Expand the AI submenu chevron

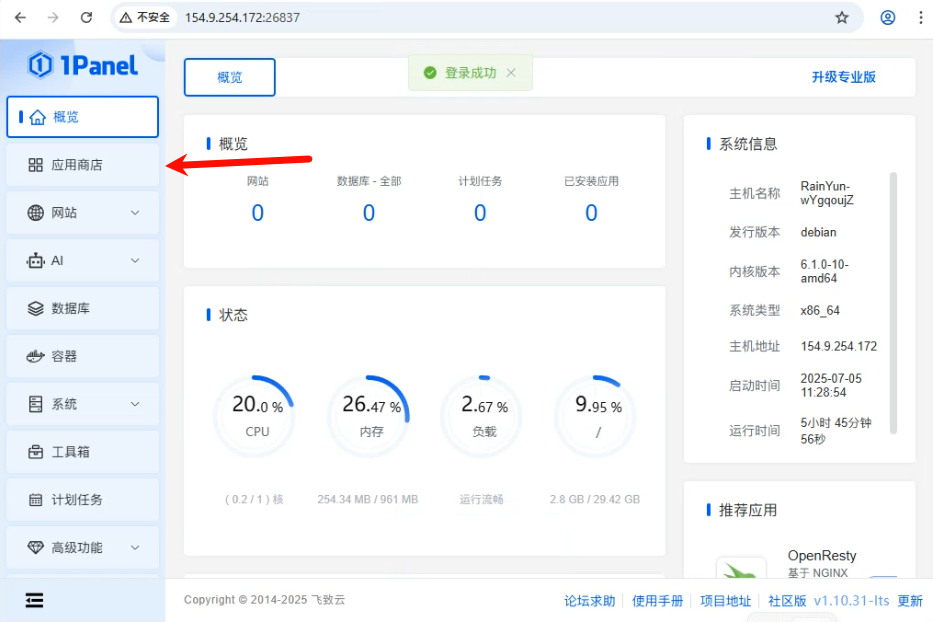point(135,261)
